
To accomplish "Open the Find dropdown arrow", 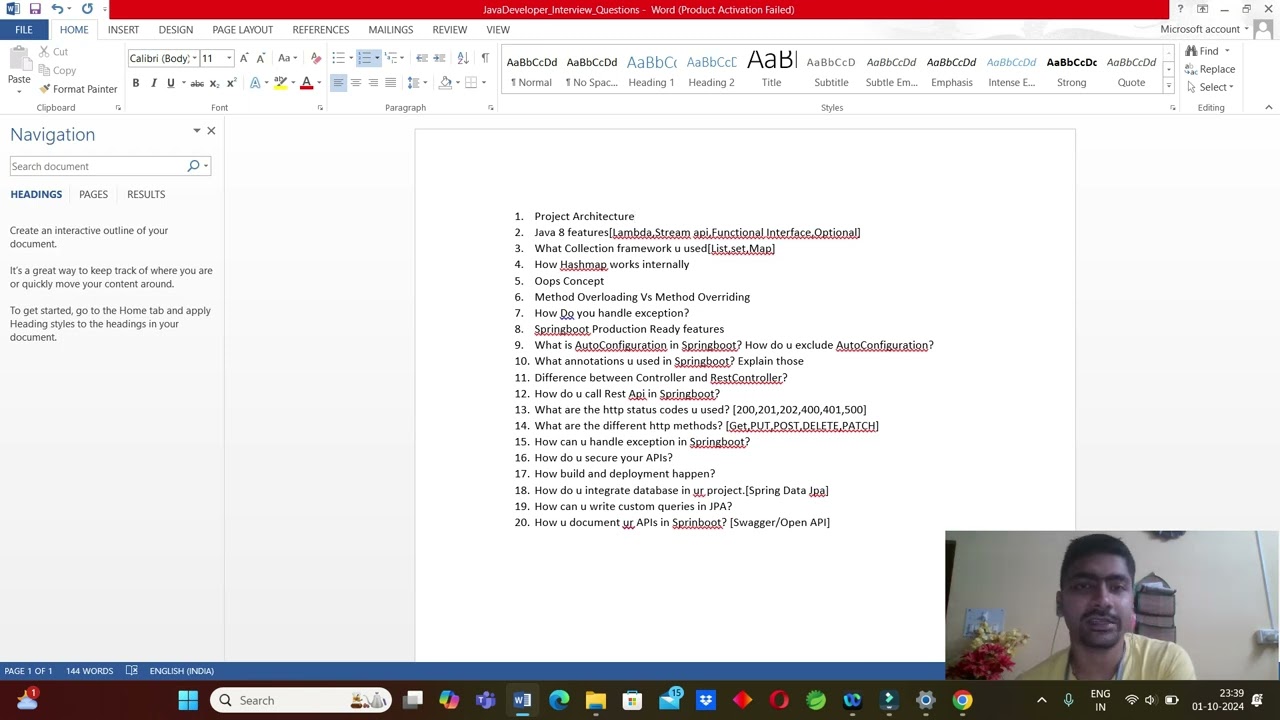I will (1227, 51).
